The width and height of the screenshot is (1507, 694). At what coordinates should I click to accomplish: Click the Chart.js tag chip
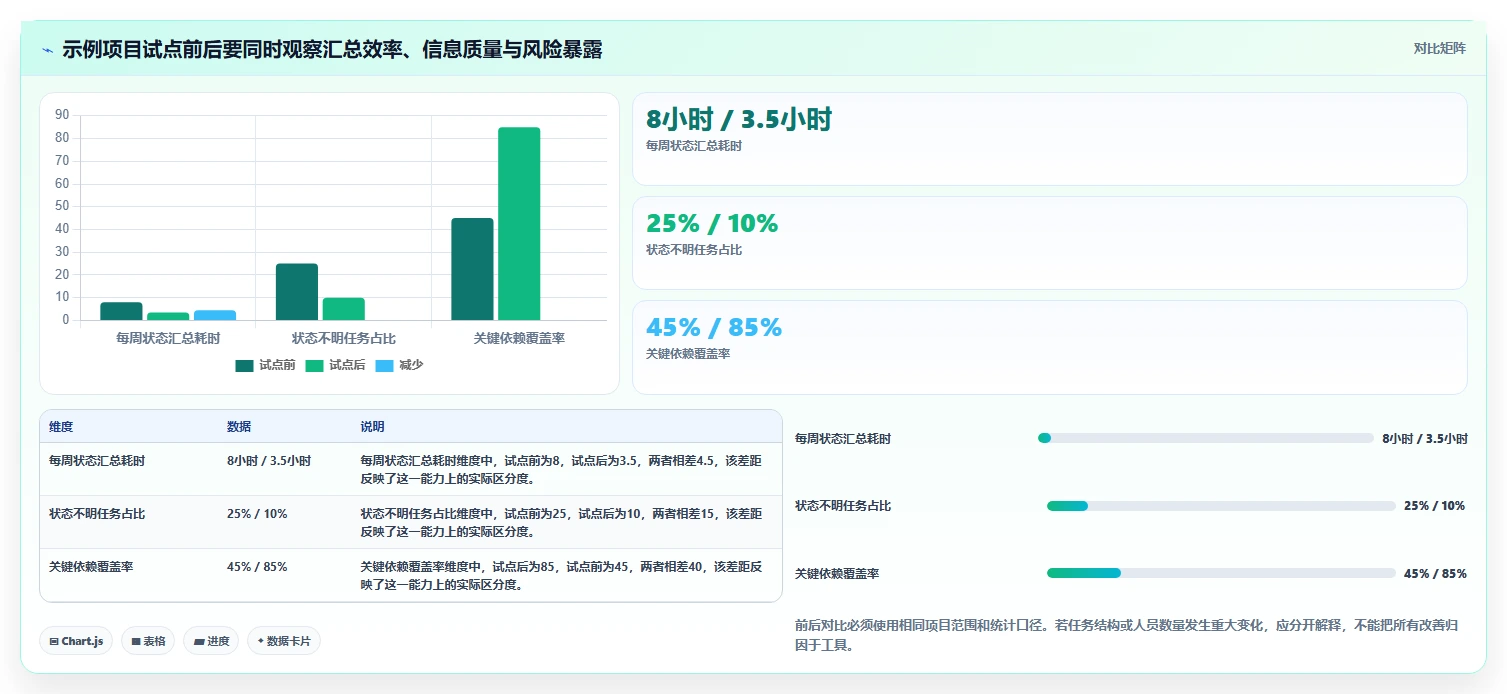coord(76,641)
